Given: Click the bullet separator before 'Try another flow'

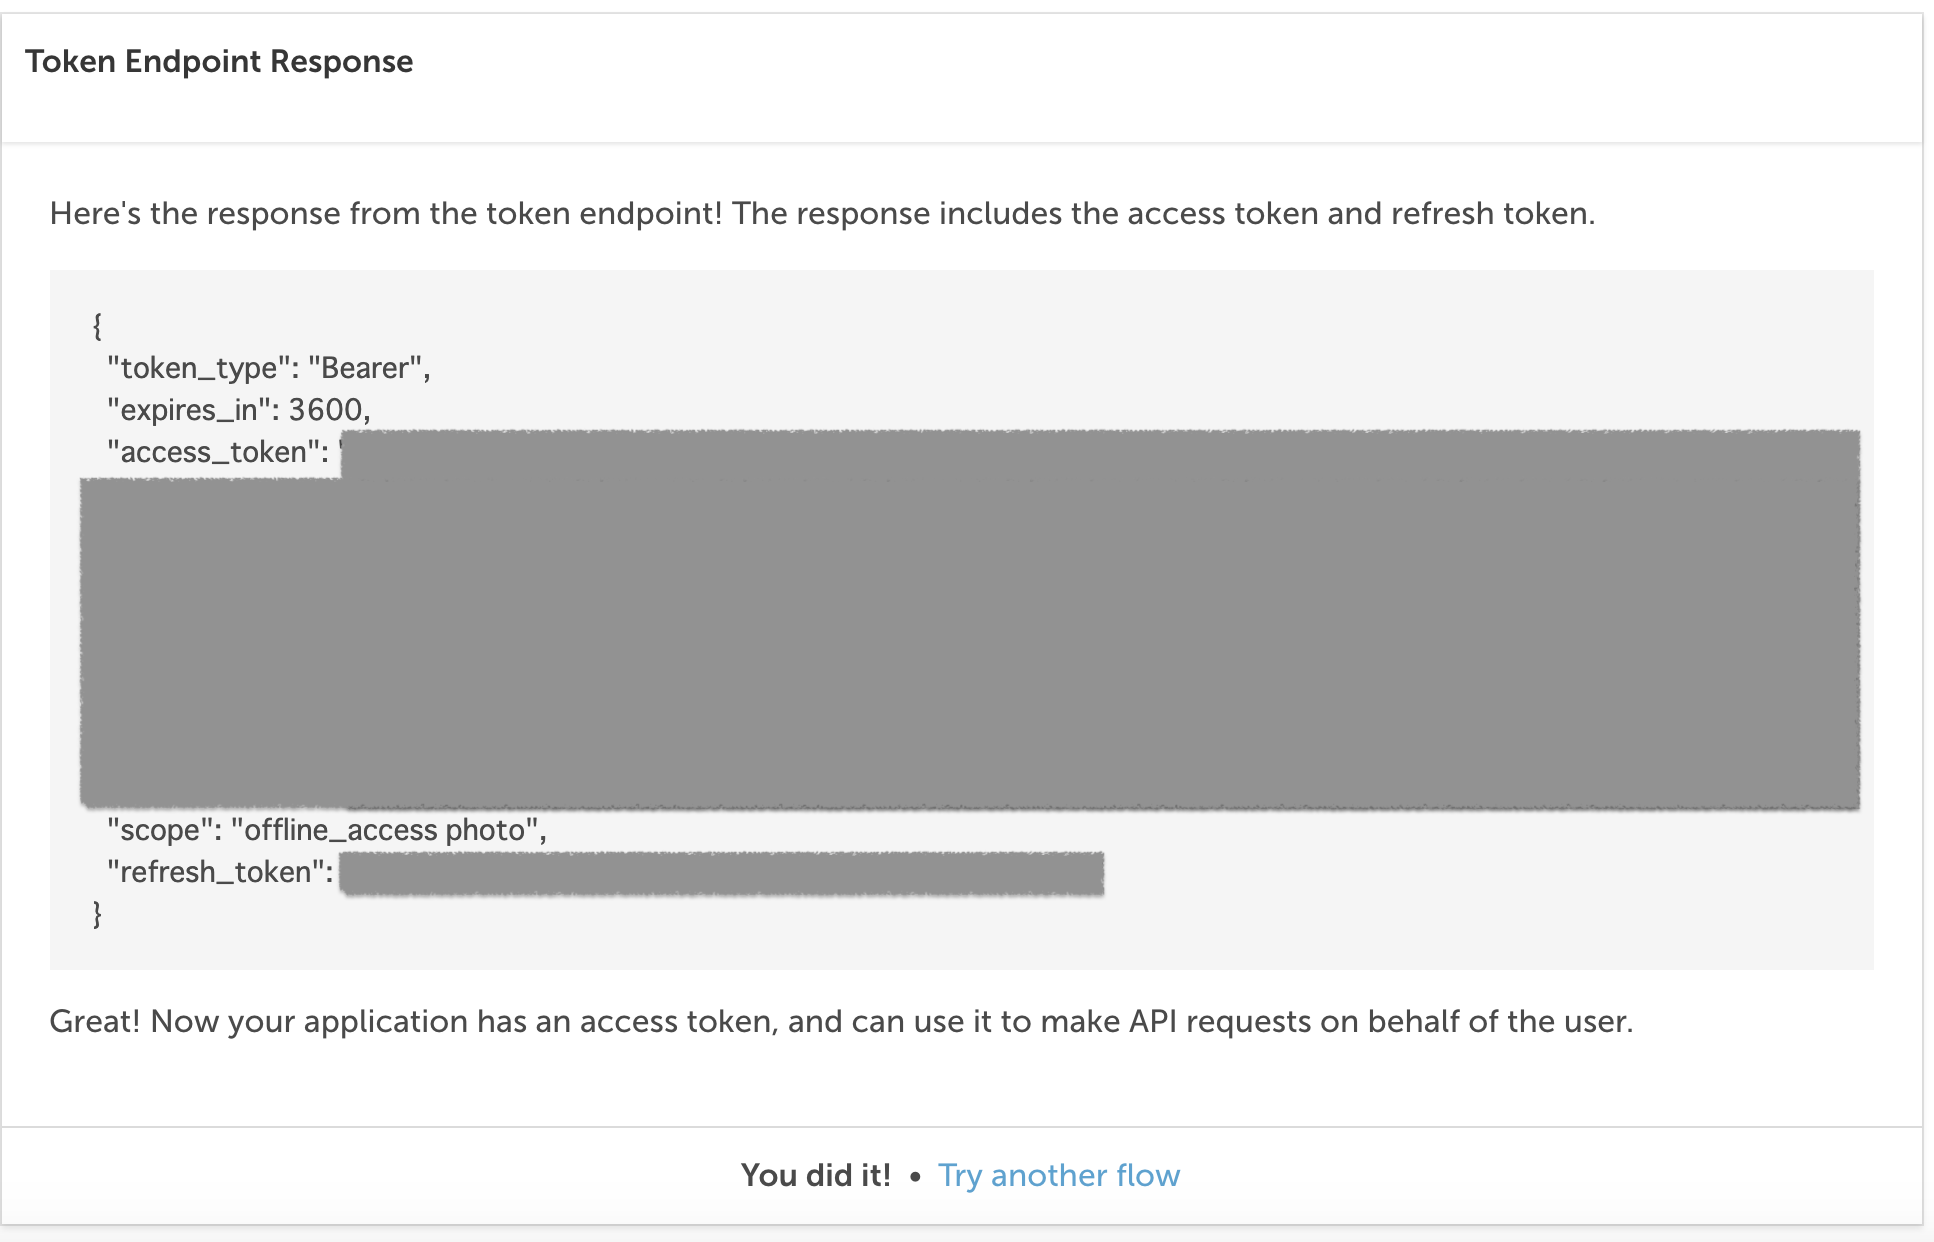Looking at the screenshot, I should coord(915,1177).
